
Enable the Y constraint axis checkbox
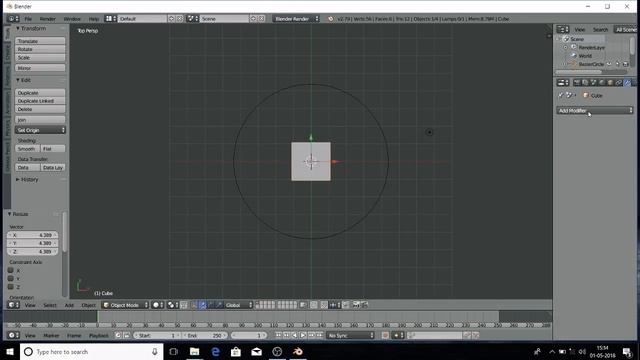click(x=11, y=278)
